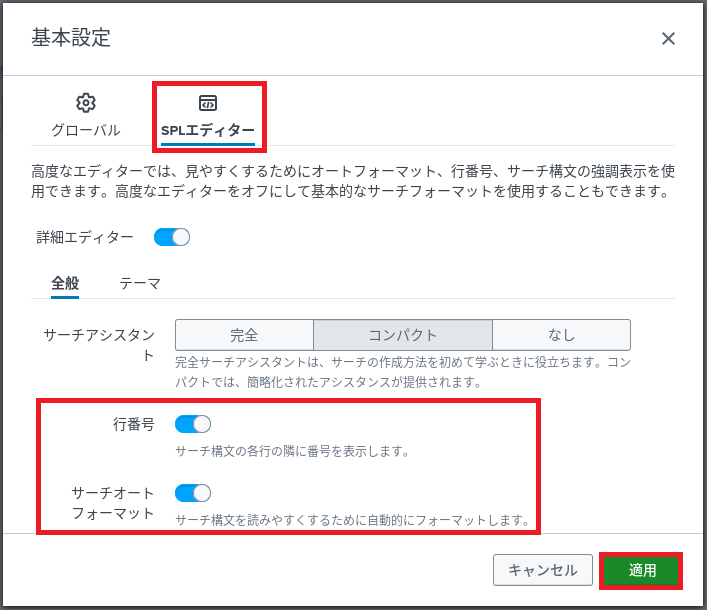The image size is (707, 610).
Task: Toggle the サーチオートフォーマット switch
Action: point(193,493)
